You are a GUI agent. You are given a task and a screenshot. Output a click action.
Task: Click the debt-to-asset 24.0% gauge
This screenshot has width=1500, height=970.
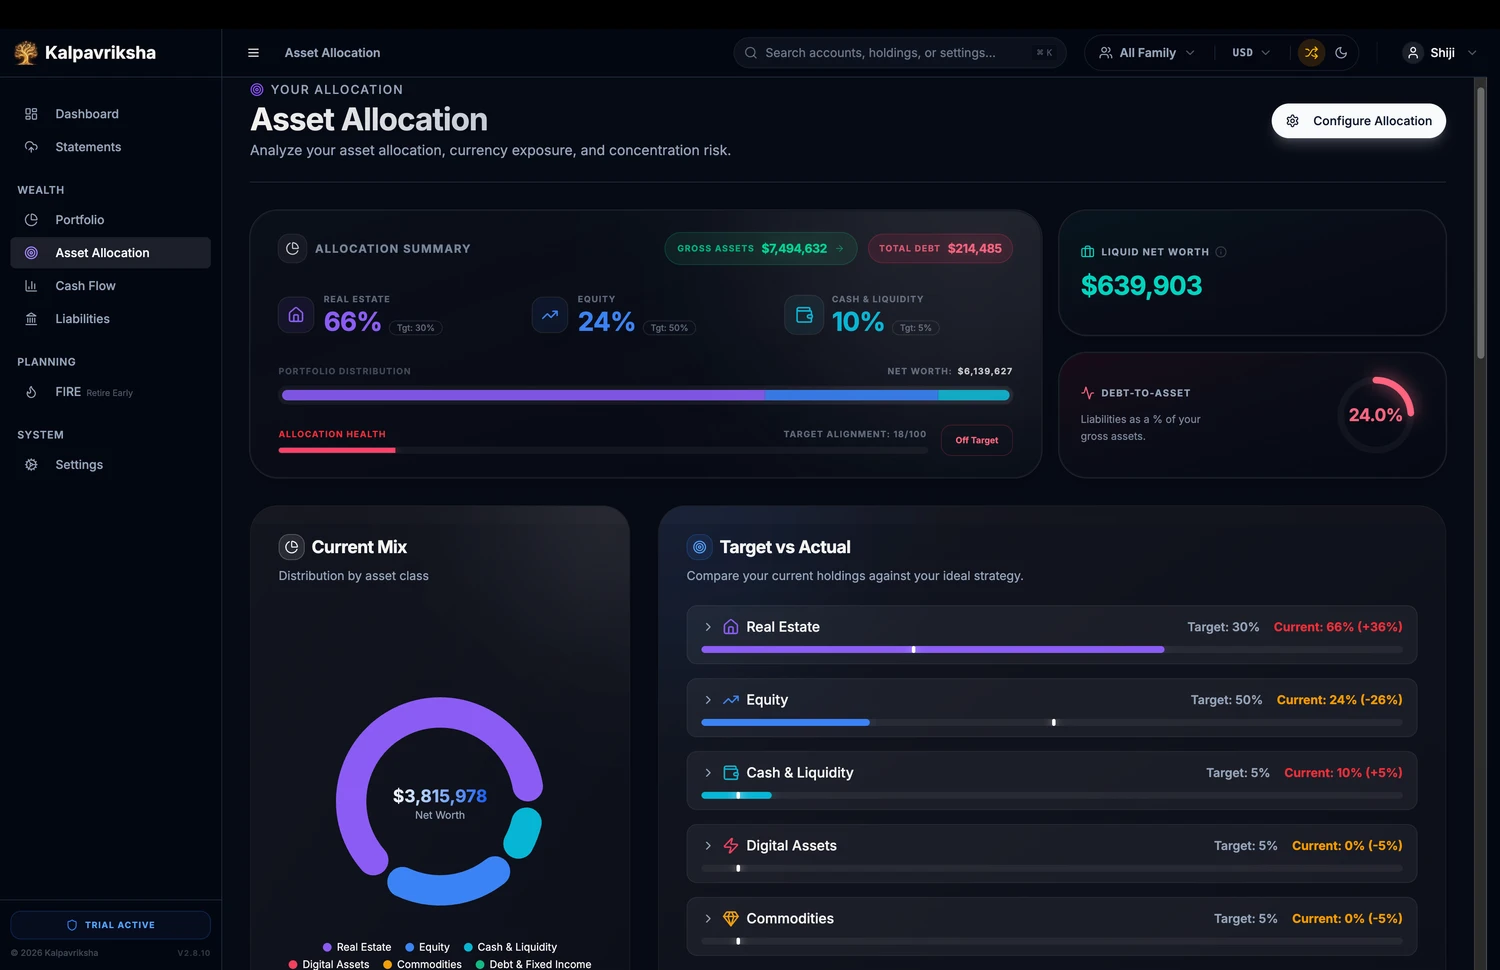1376,415
